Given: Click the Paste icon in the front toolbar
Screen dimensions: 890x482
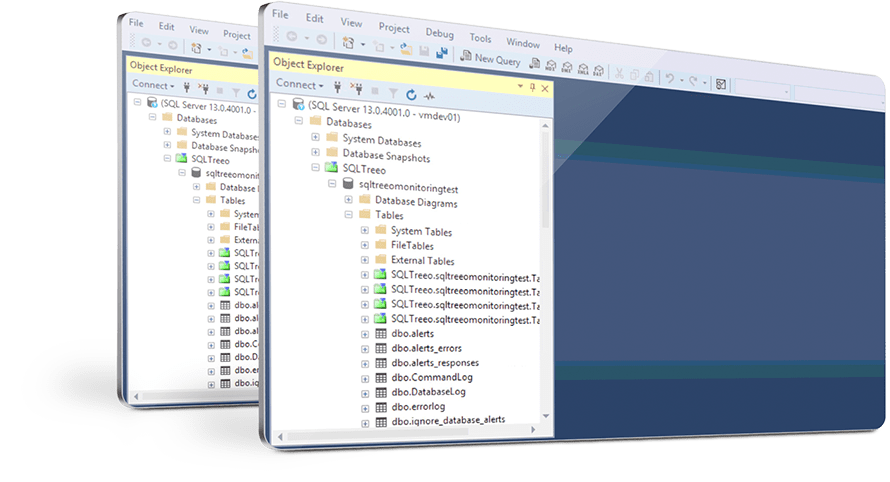Looking at the screenshot, I should click(x=649, y=77).
